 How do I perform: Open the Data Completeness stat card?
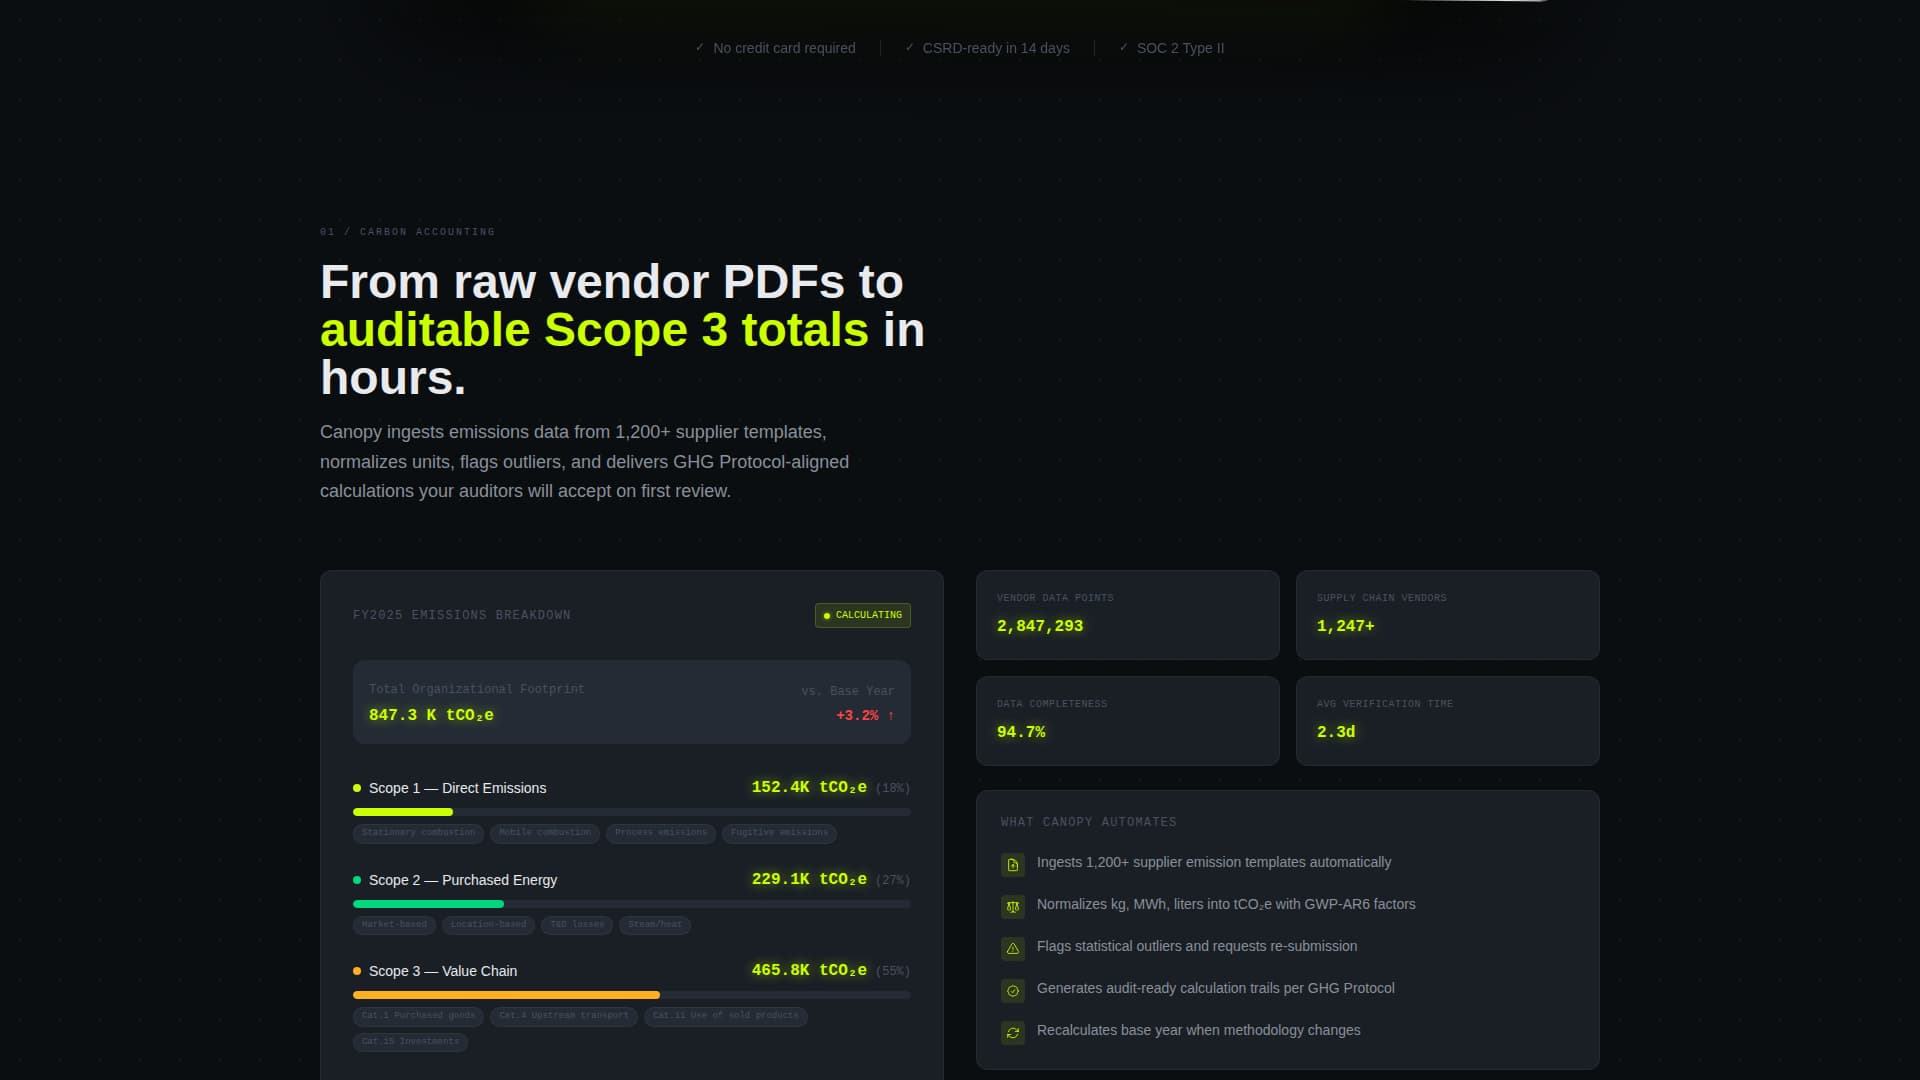pyautogui.click(x=1127, y=721)
